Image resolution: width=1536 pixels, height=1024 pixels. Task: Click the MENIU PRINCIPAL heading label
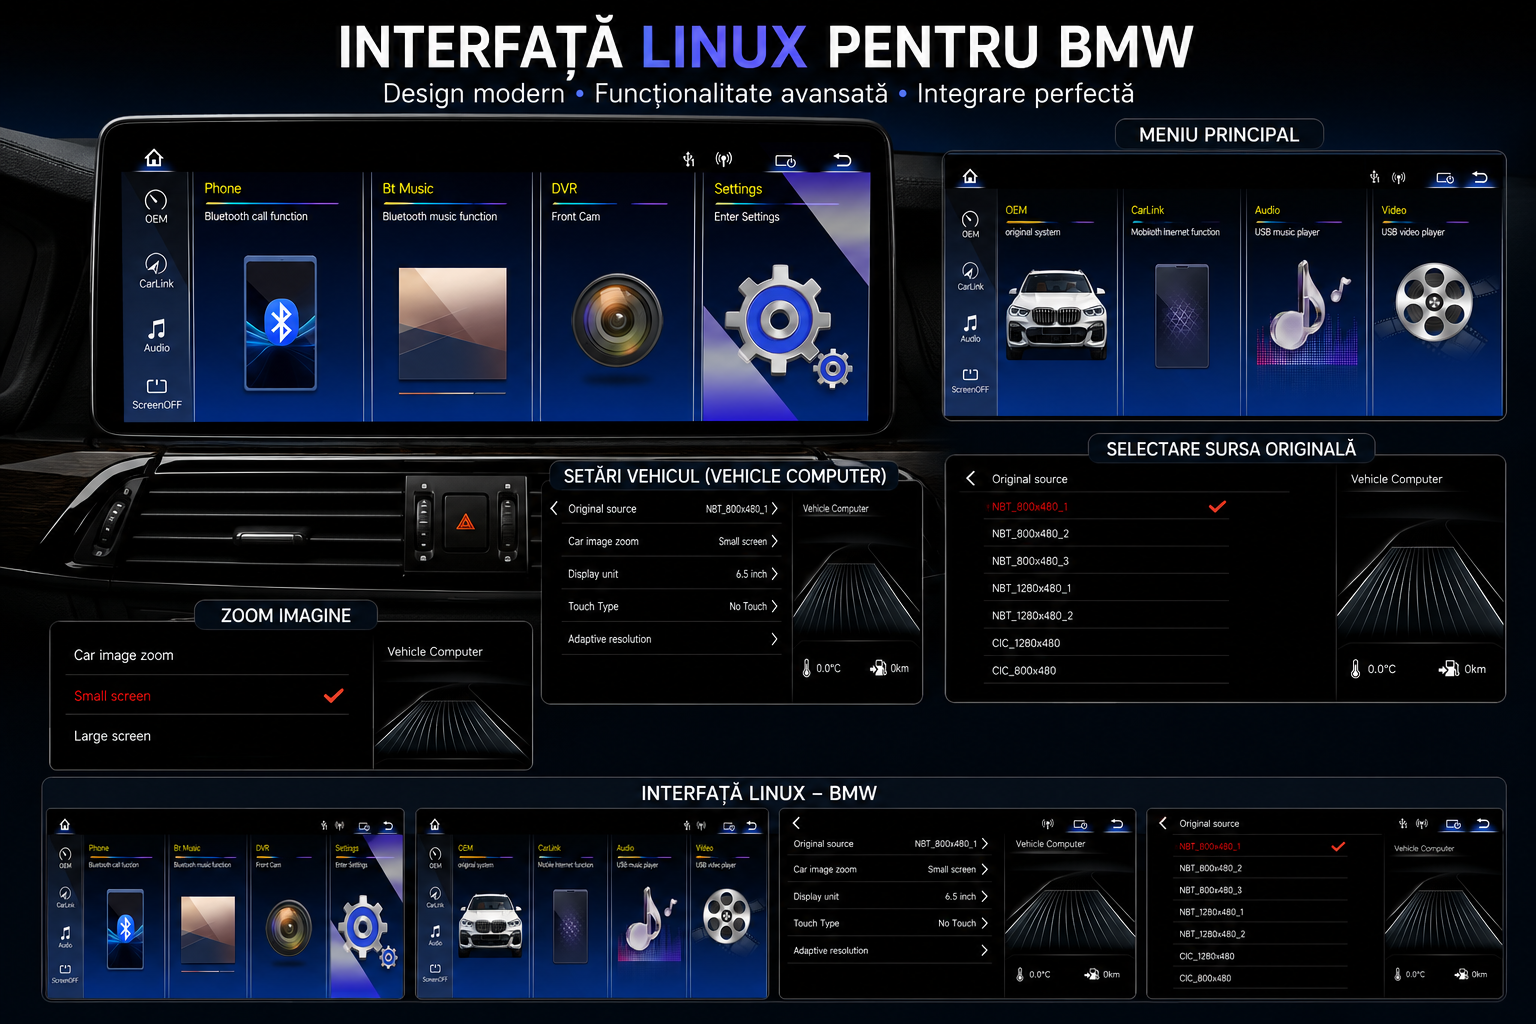pyautogui.click(x=1219, y=134)
